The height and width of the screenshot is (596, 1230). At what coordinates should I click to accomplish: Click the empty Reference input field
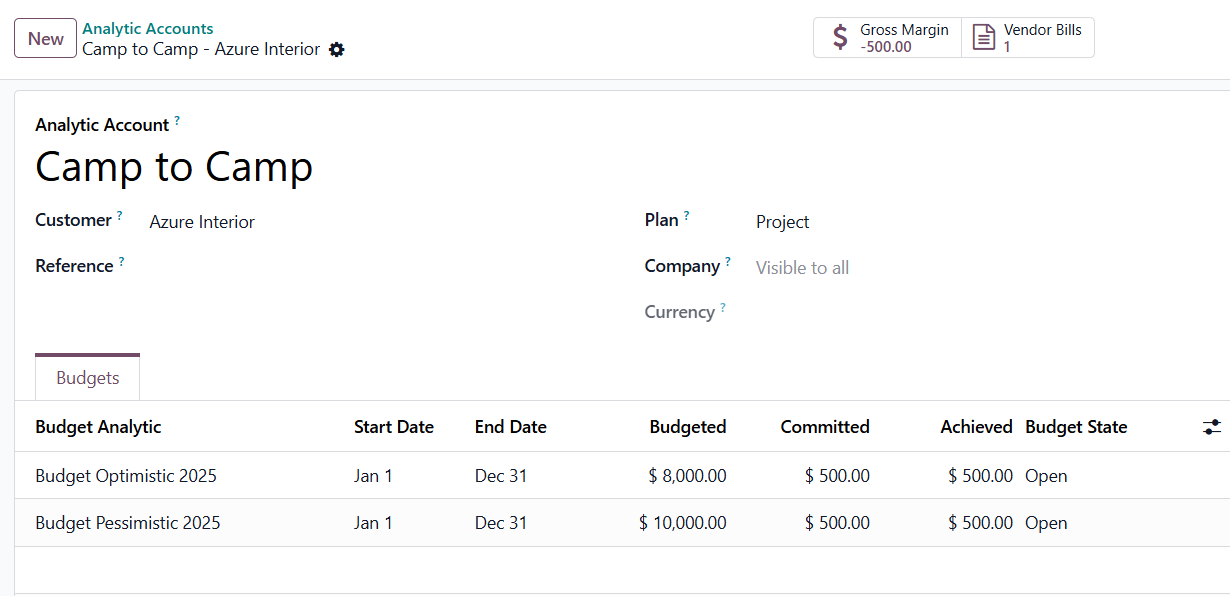(x=300, y=267)
